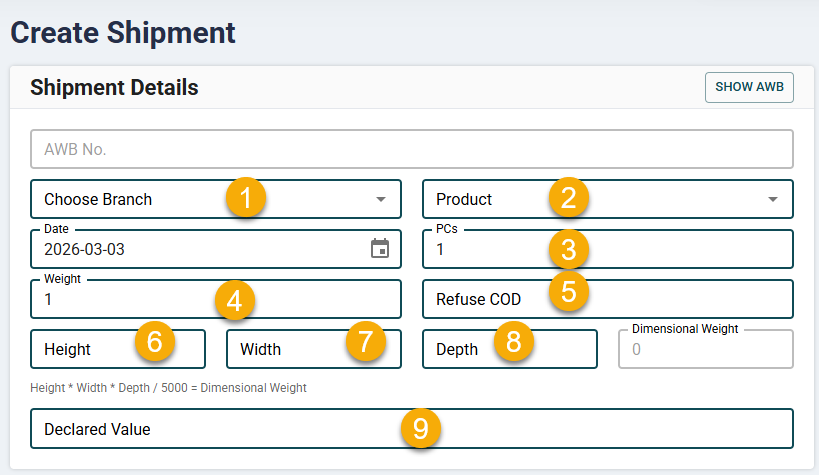Screen dimensions: 819x475
Task: Click the orange marker numbered 2
Action: point(569,197)
